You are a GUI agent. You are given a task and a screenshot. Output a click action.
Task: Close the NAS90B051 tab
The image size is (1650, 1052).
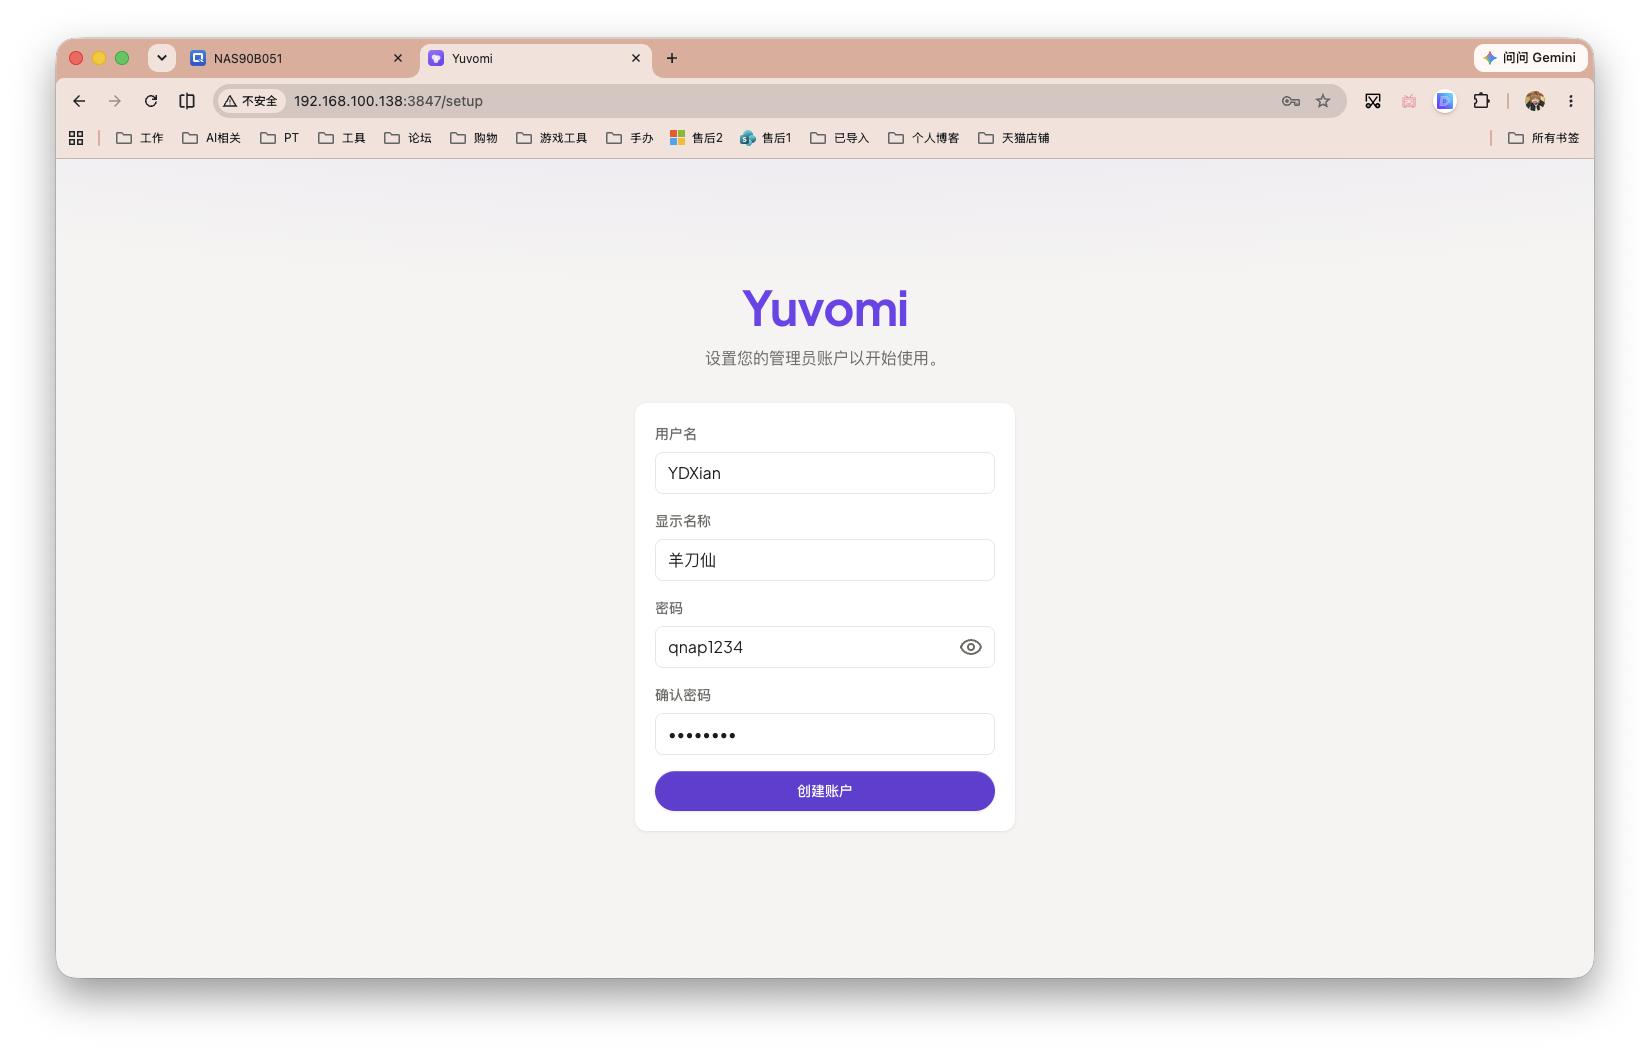click(398, 58)
